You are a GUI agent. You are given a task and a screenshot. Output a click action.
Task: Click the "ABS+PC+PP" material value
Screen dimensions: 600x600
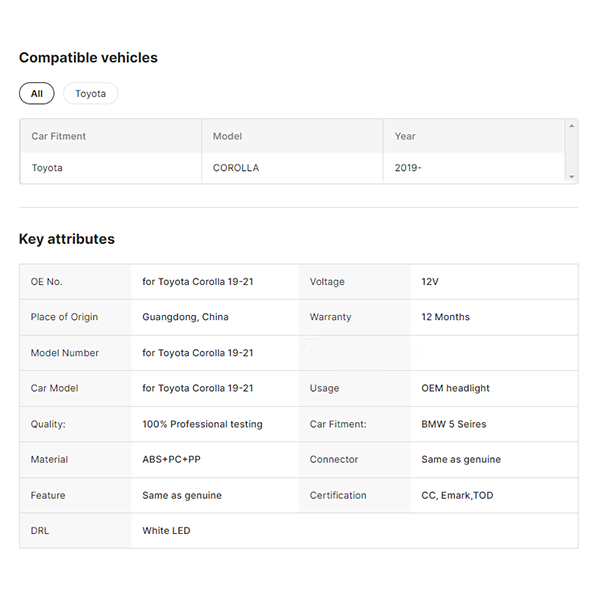[173, 460]
